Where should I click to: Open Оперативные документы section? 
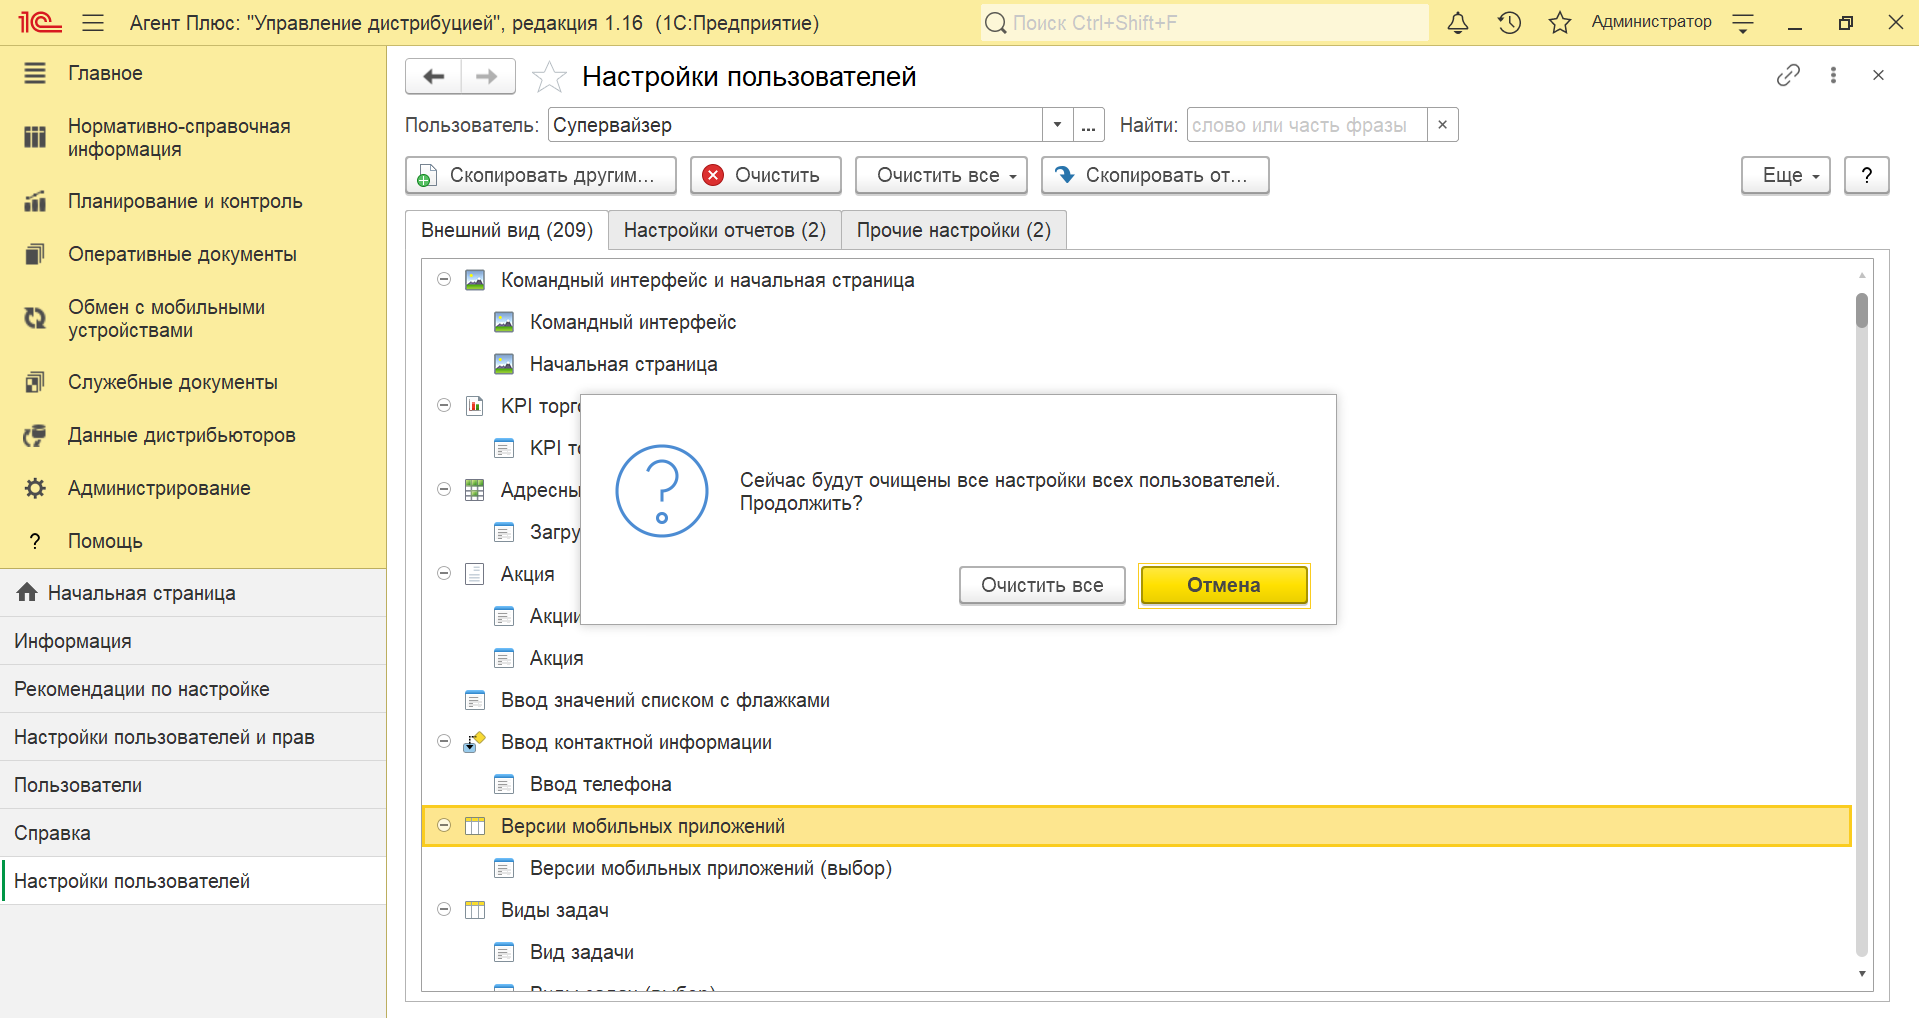tap(193, 254)
